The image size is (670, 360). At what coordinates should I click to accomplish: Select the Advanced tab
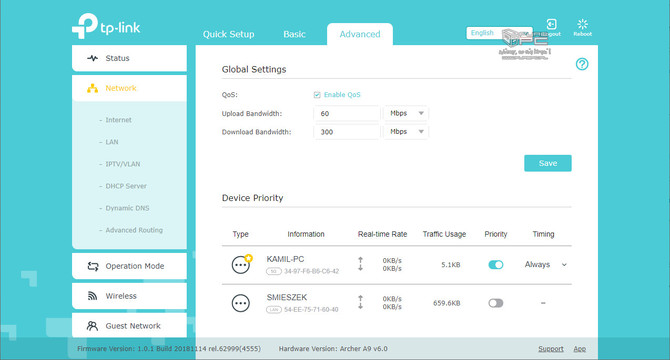360,34
